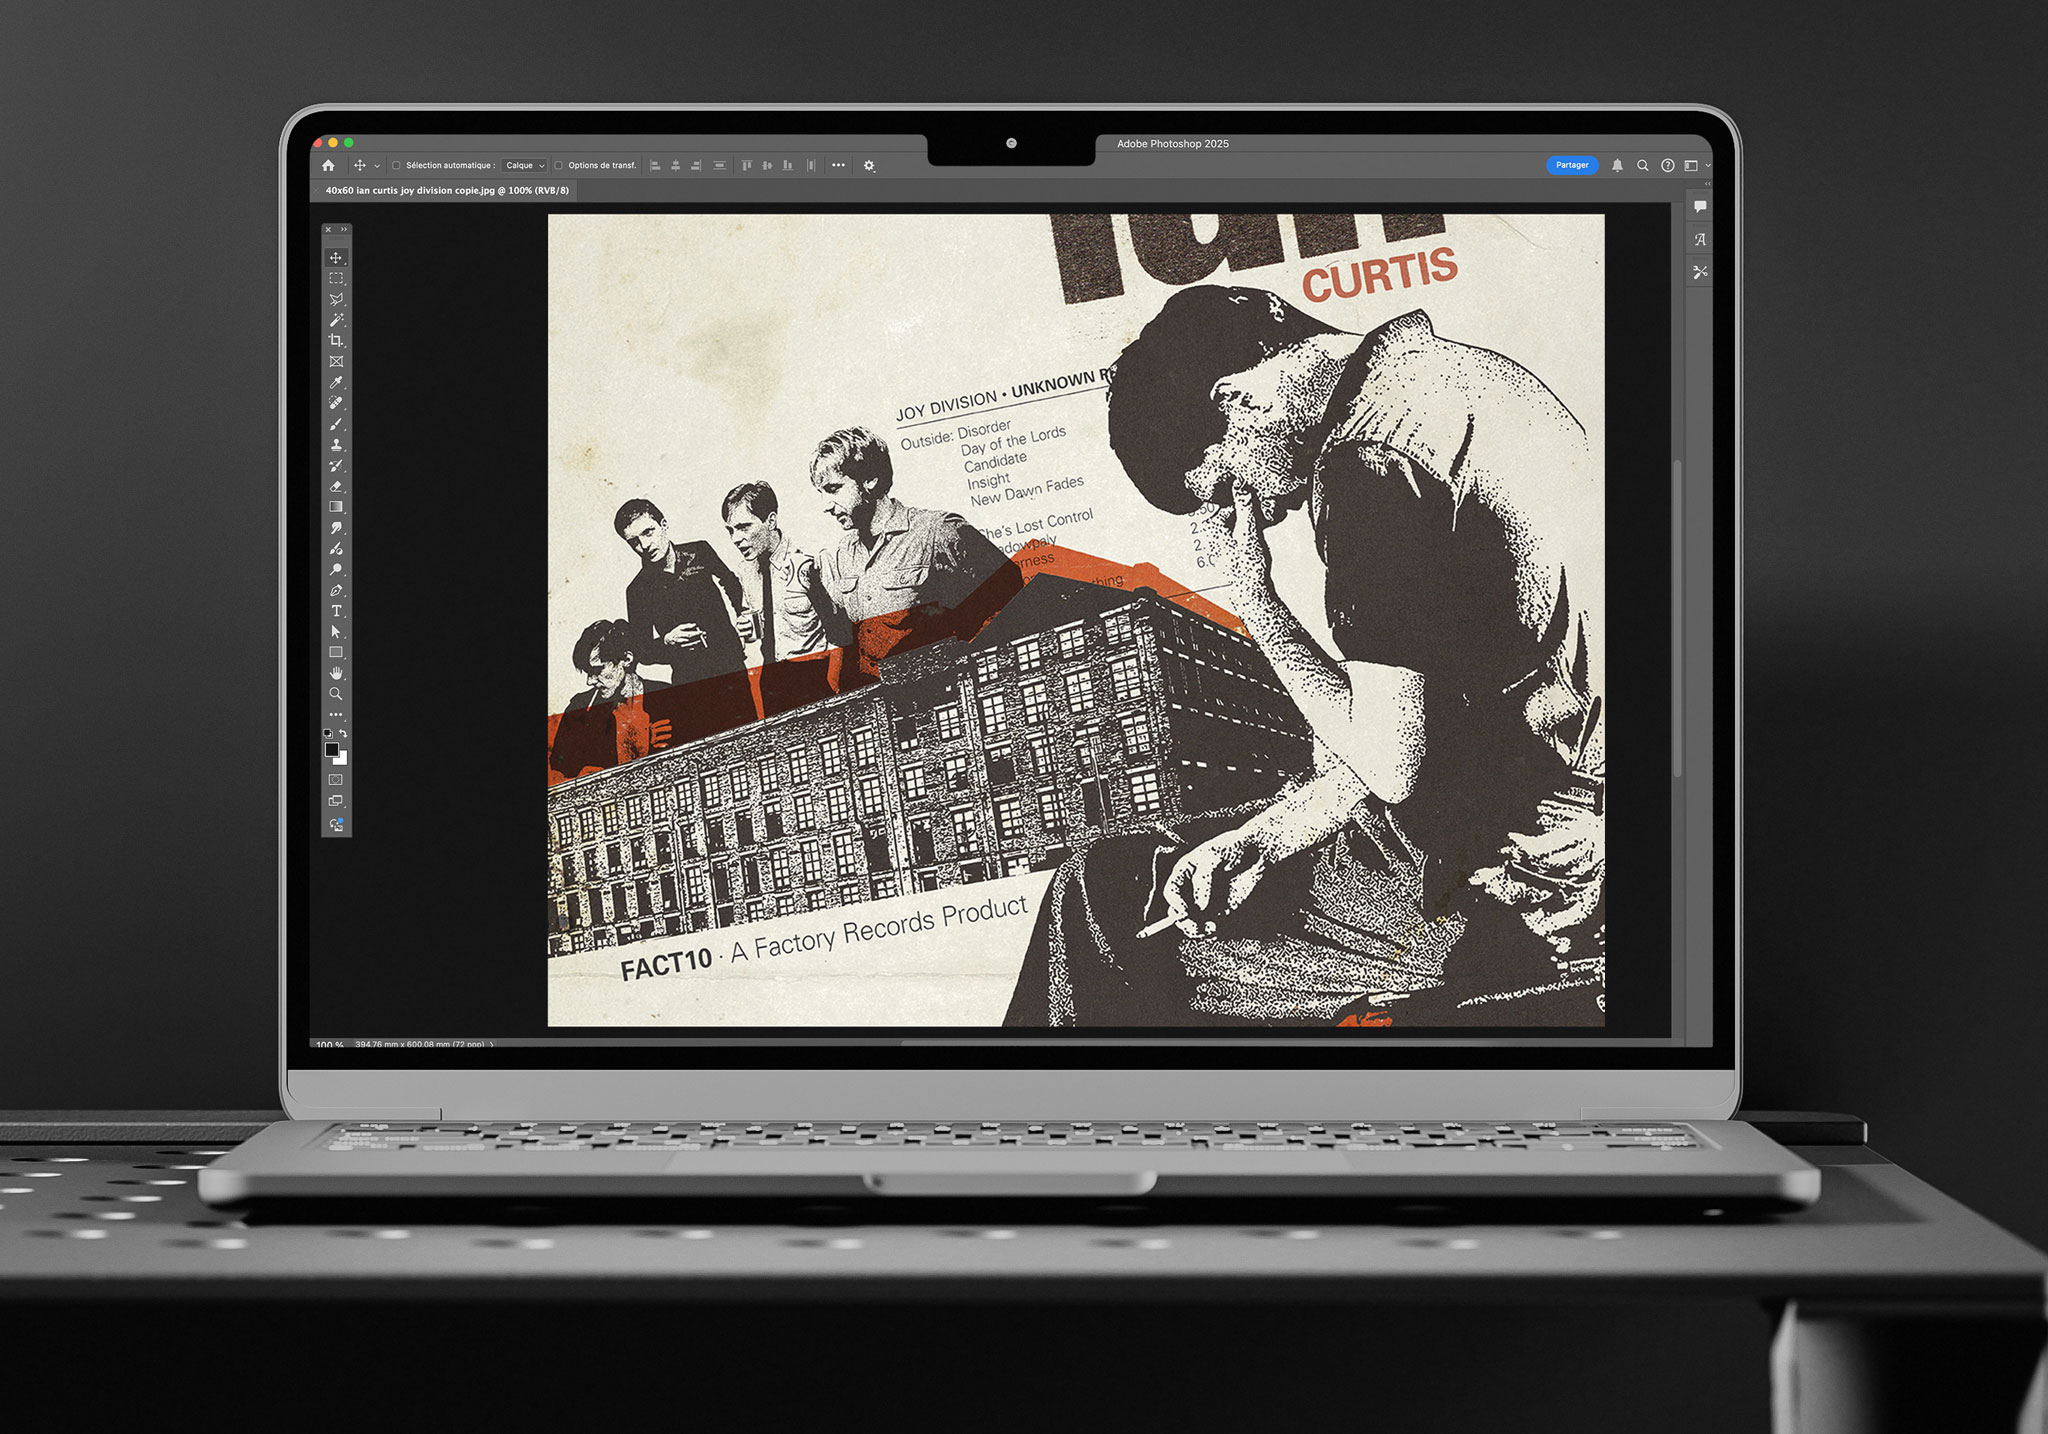Viewport: 2048px width, 1434px height.
Task: Close the tools panel with its X
Action: tap(328, 230)
